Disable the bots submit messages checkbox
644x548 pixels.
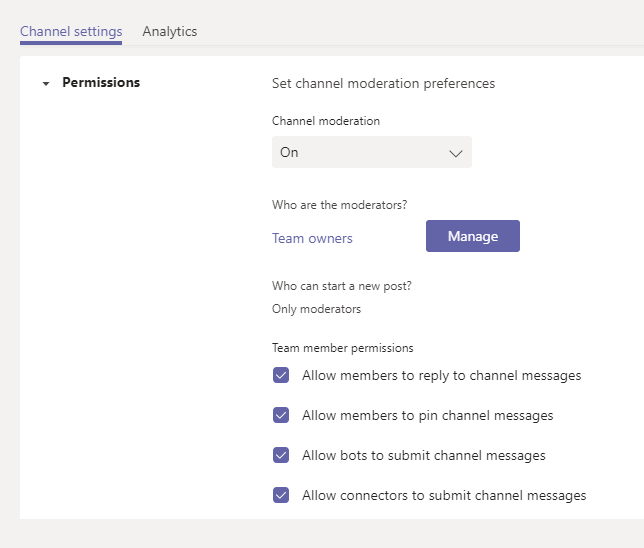click(x=281, y=455)
